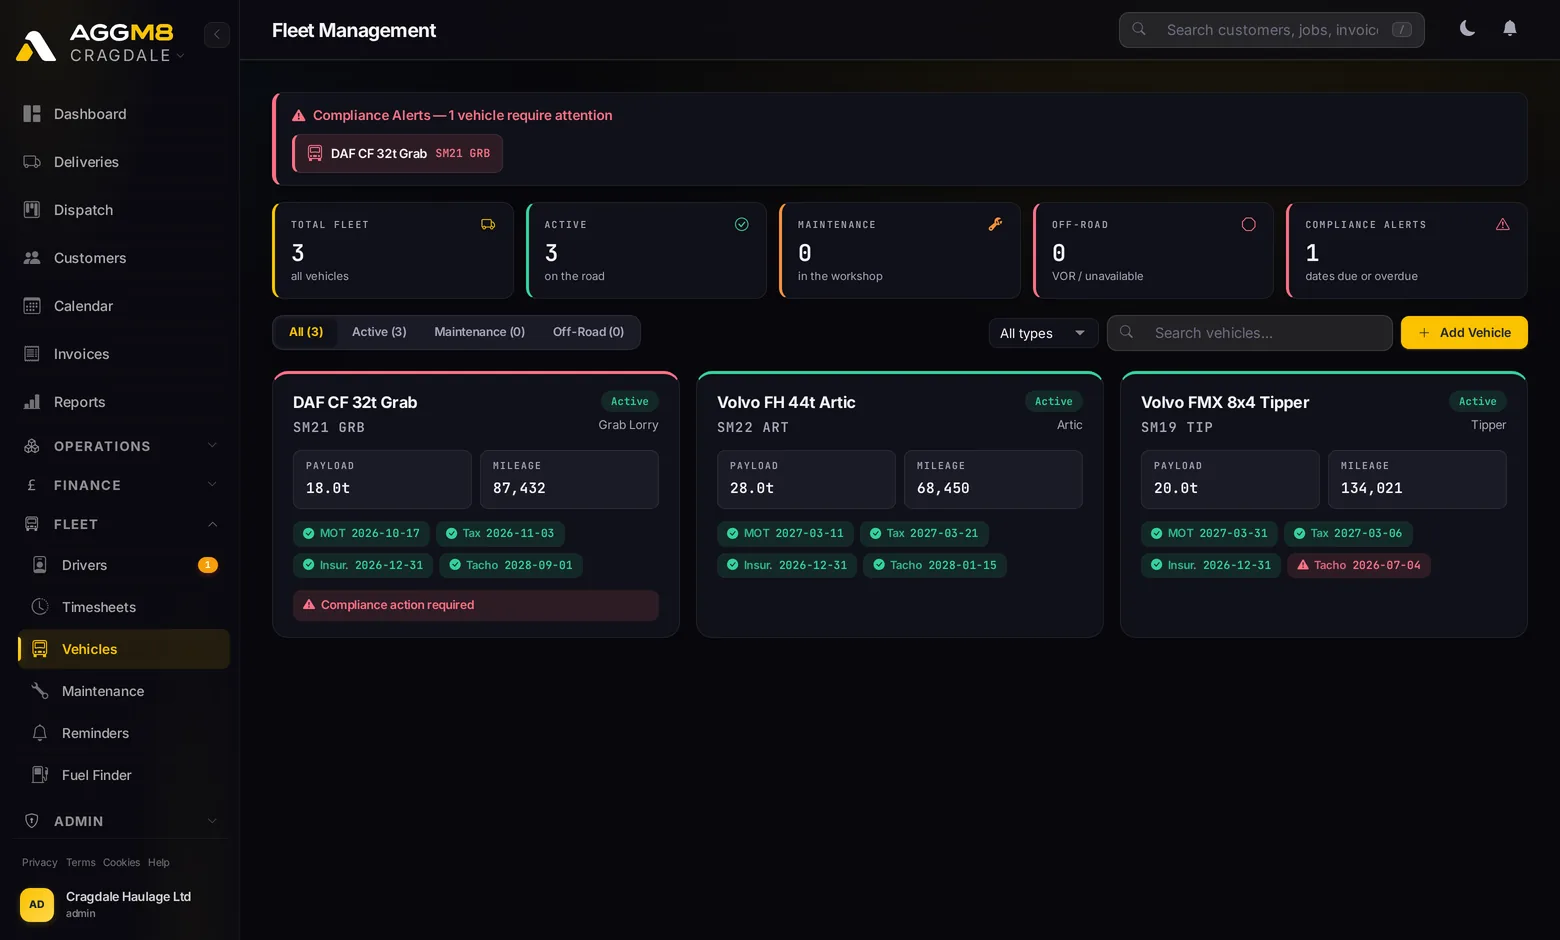Expand the ADMIN sidebar section
Screen dimensions: 1560x940
coord(121,821)
